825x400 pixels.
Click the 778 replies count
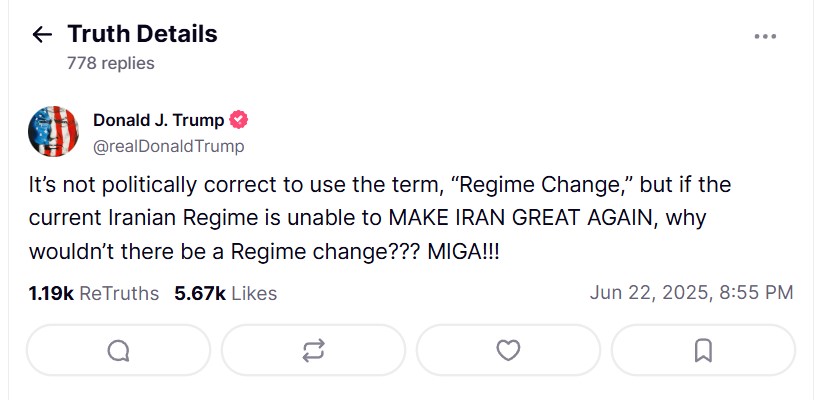tap(110, 63)
